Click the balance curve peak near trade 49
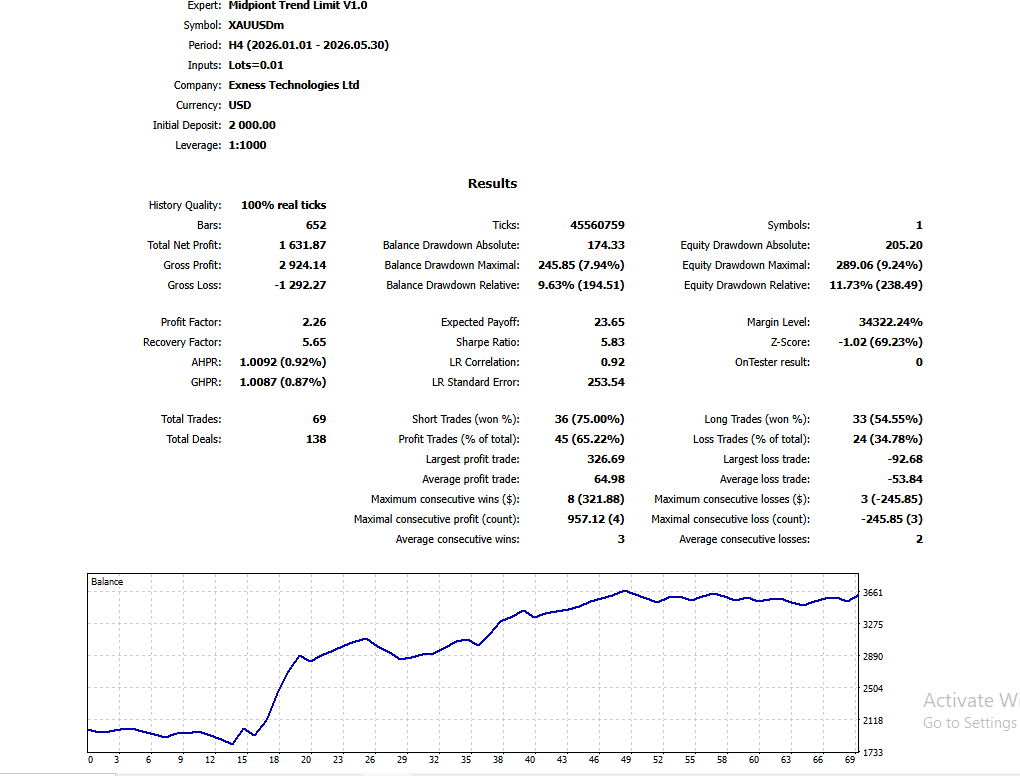 coord(625,591)
